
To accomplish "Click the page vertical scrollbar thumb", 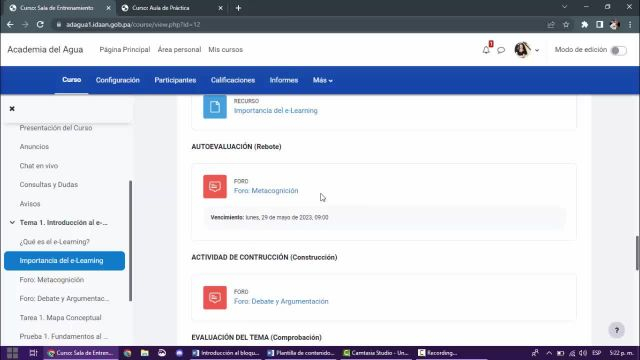I will (x=638, y=253).
